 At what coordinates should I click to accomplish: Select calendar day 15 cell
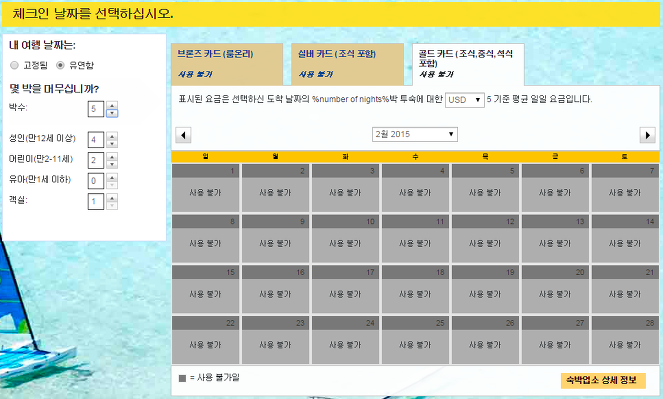(x=205, y=290)
